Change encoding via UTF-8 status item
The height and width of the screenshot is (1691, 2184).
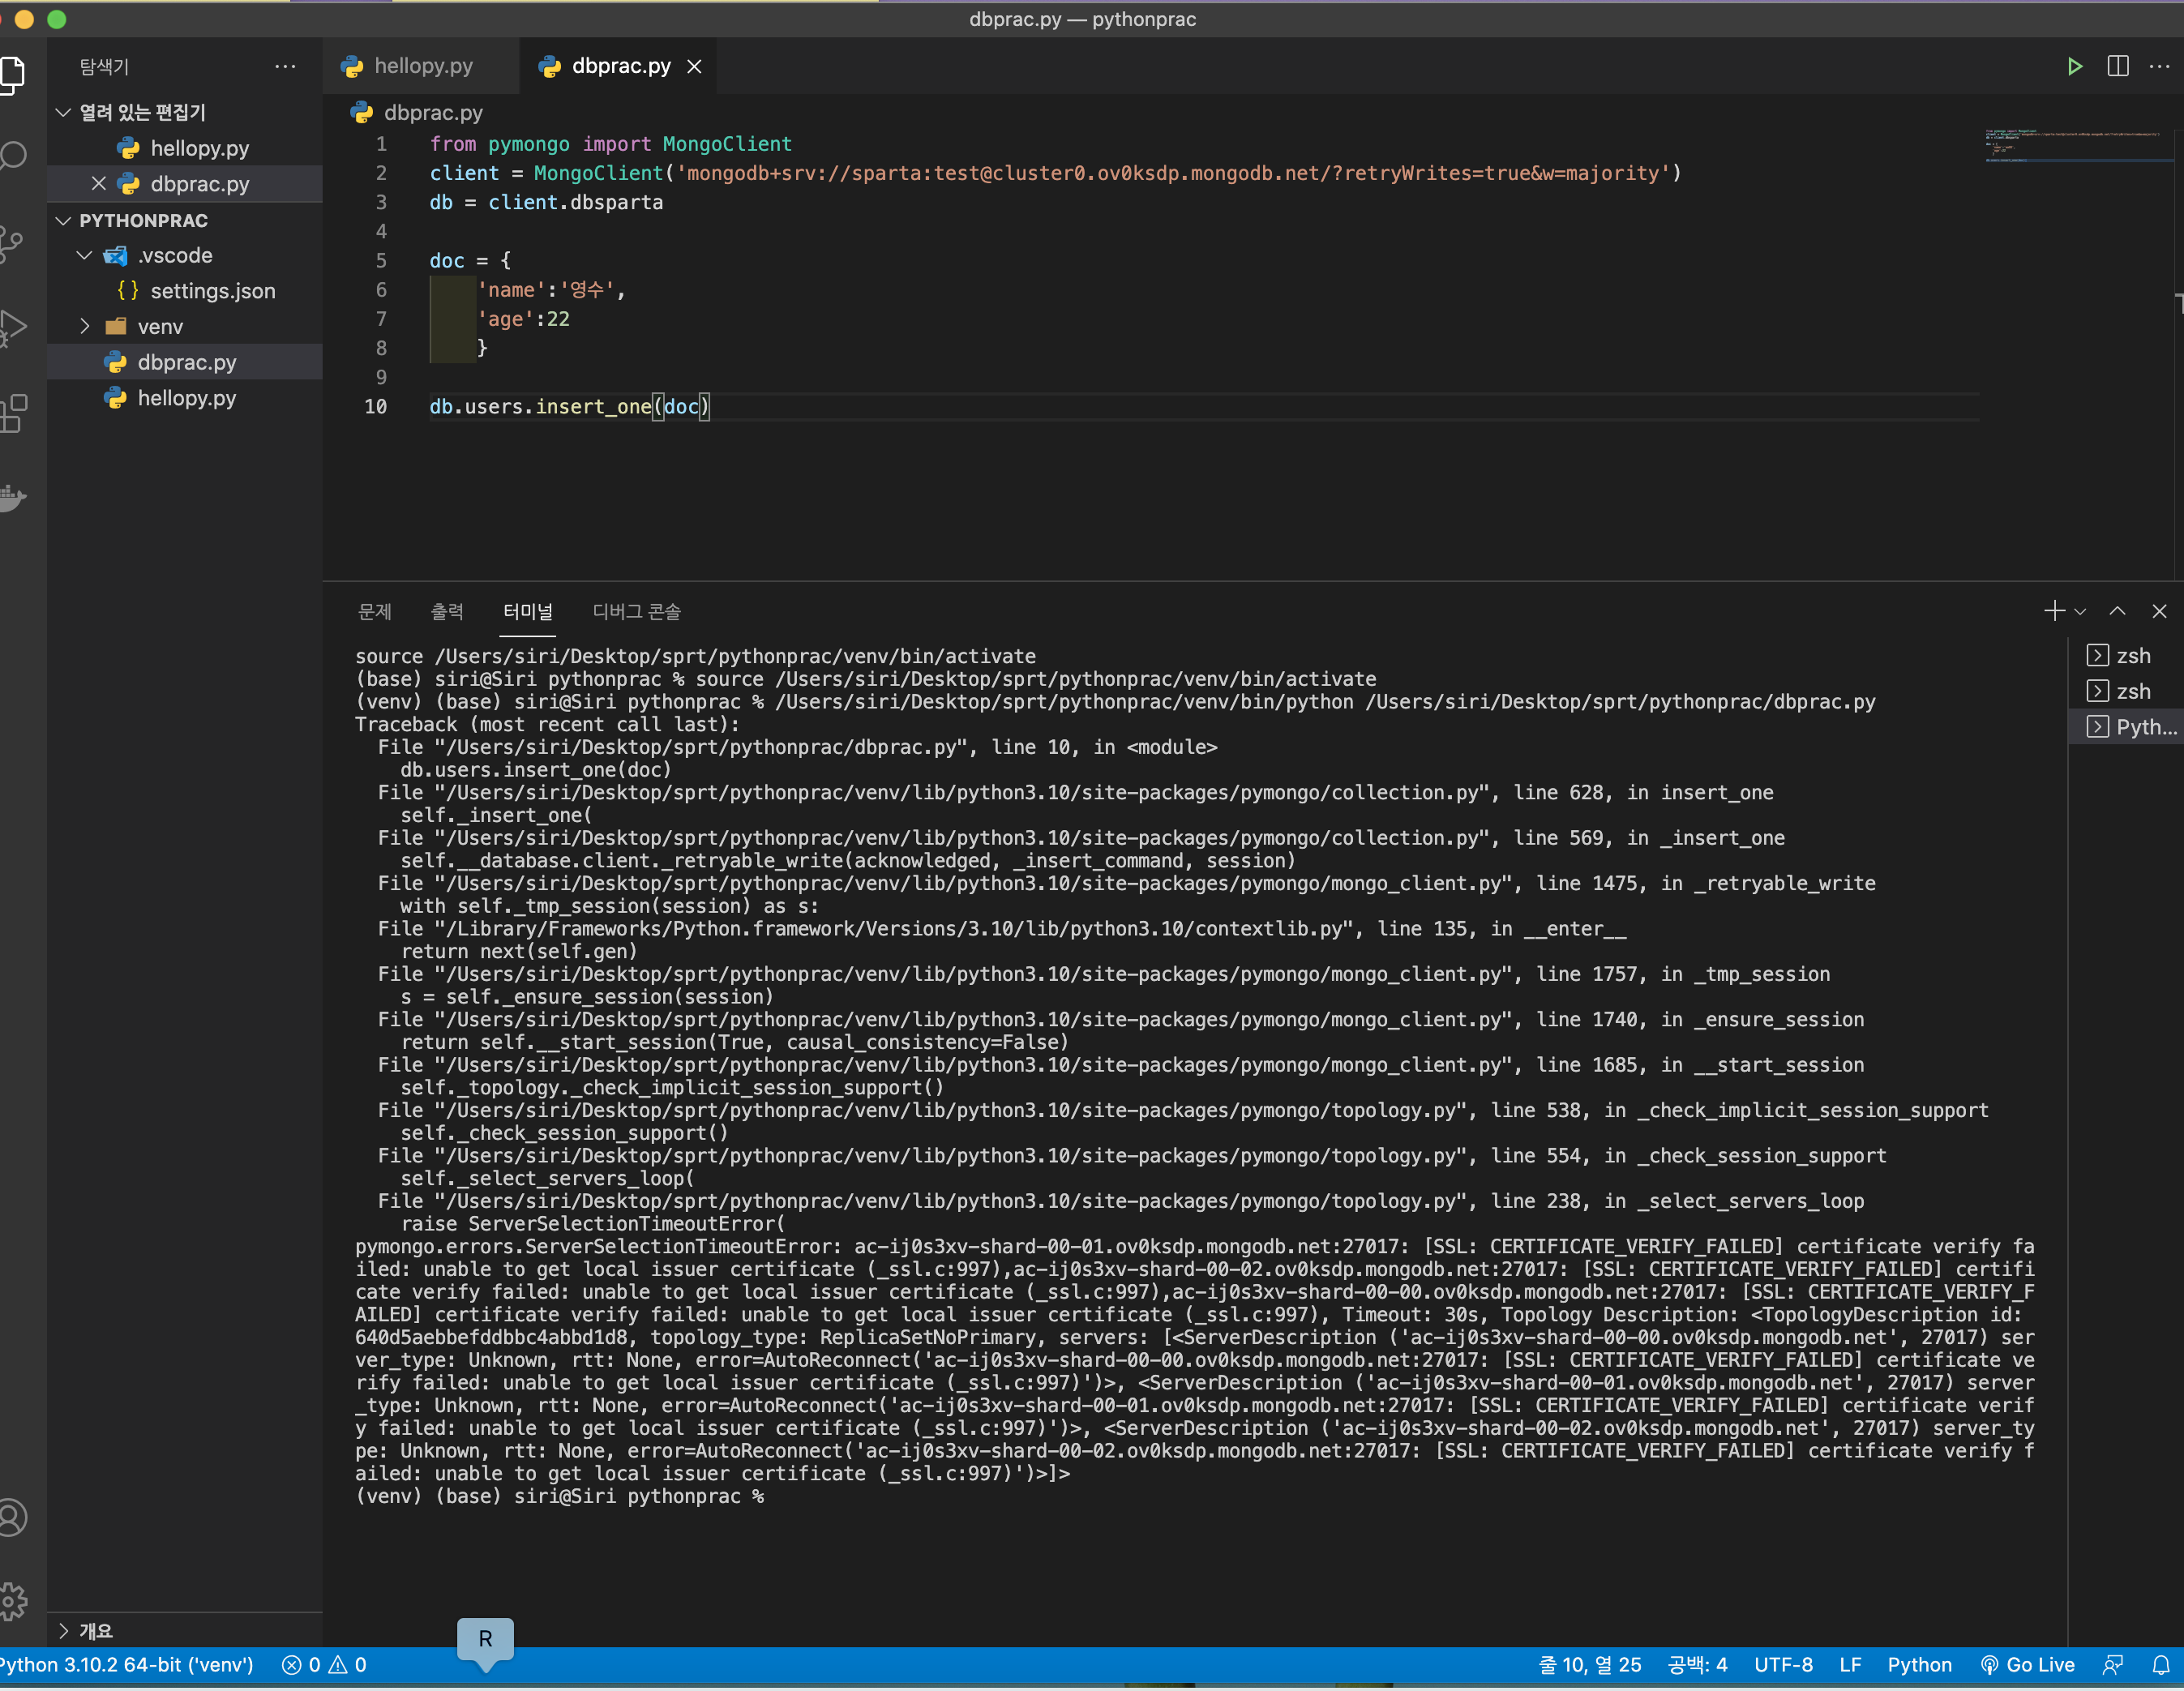point(1783,1666)
